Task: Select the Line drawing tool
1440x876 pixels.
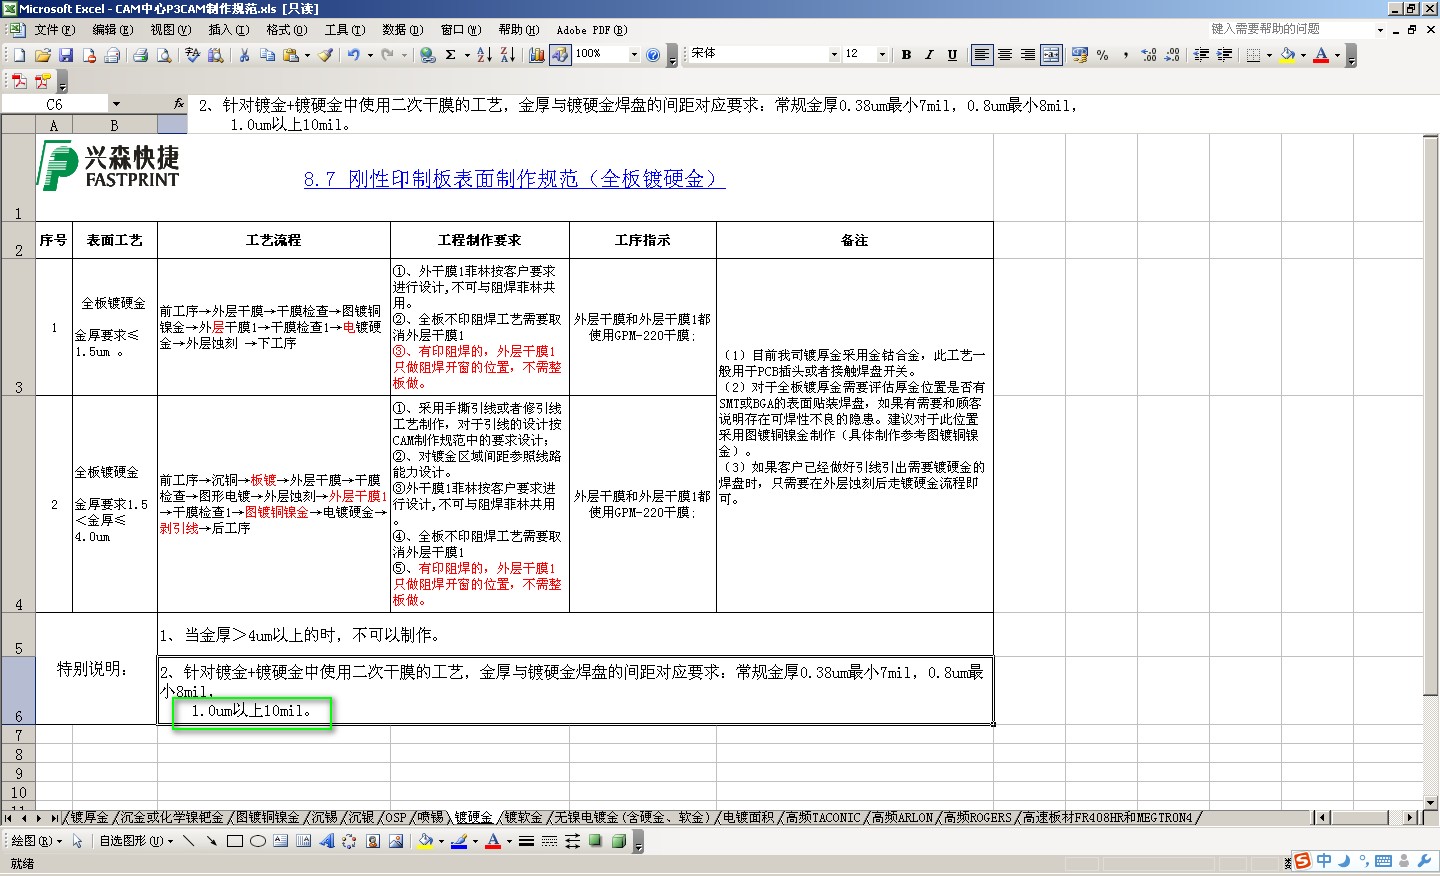Action: click(188, 841)
